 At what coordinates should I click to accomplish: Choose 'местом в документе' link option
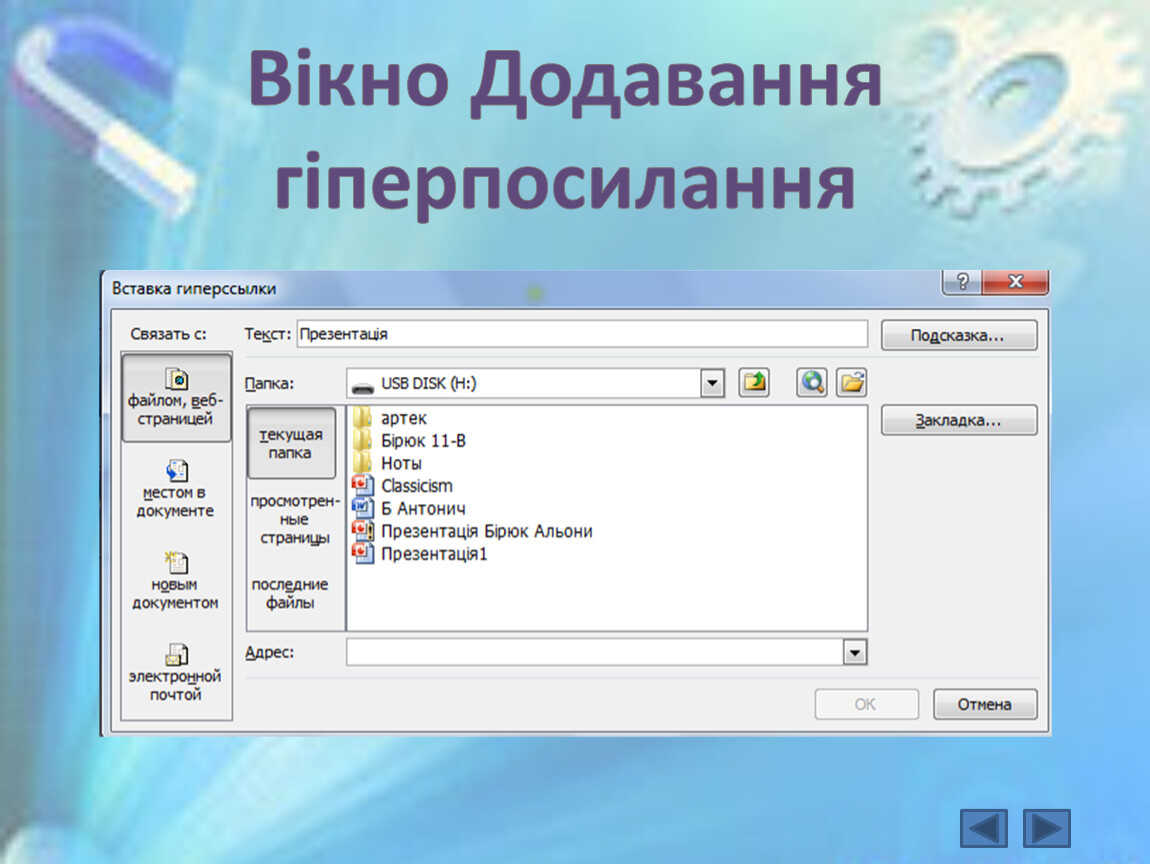tap(176, 488)
